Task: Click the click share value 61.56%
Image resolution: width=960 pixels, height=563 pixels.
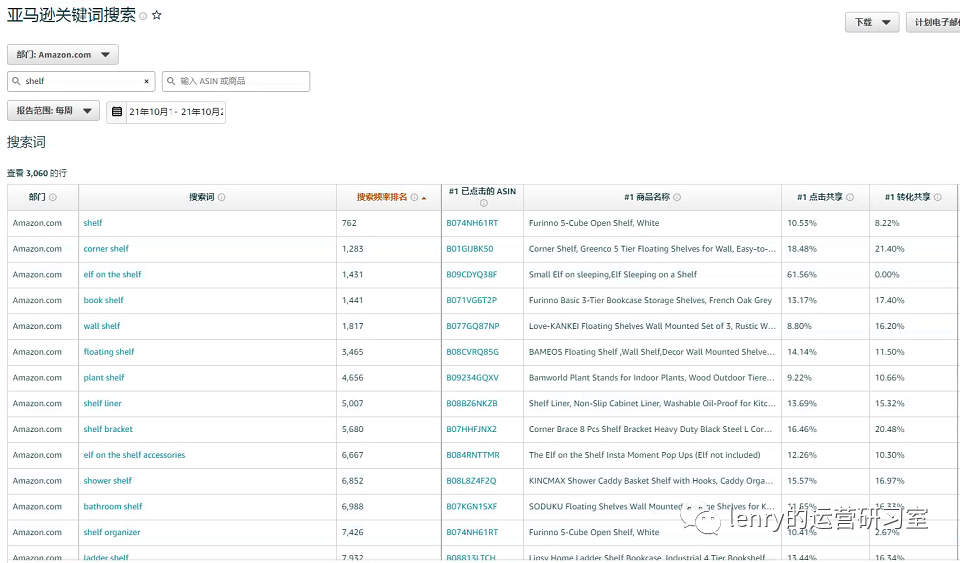Action: point(802,274)
